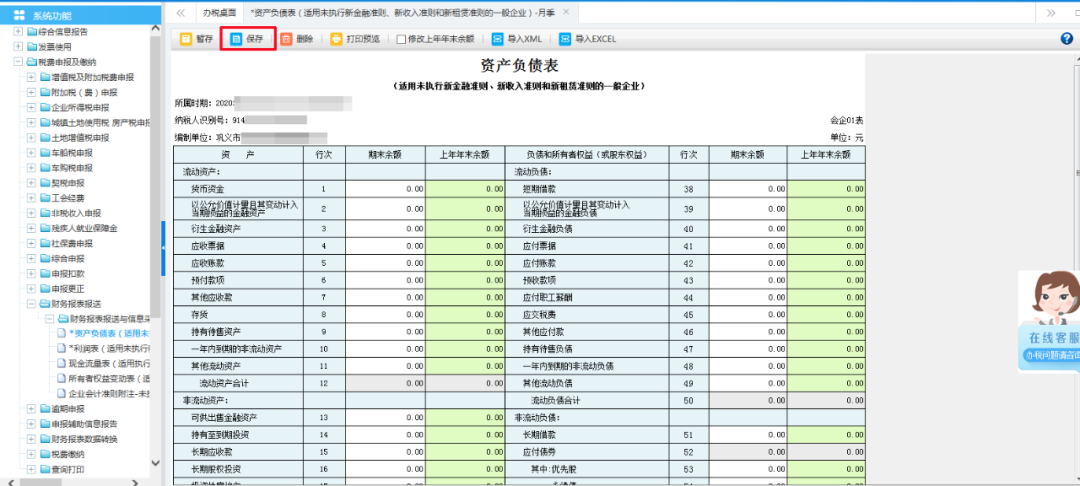Click the 契税申报 folder icon
Viewport: 1080px width, 486px height.
[45, 183]
